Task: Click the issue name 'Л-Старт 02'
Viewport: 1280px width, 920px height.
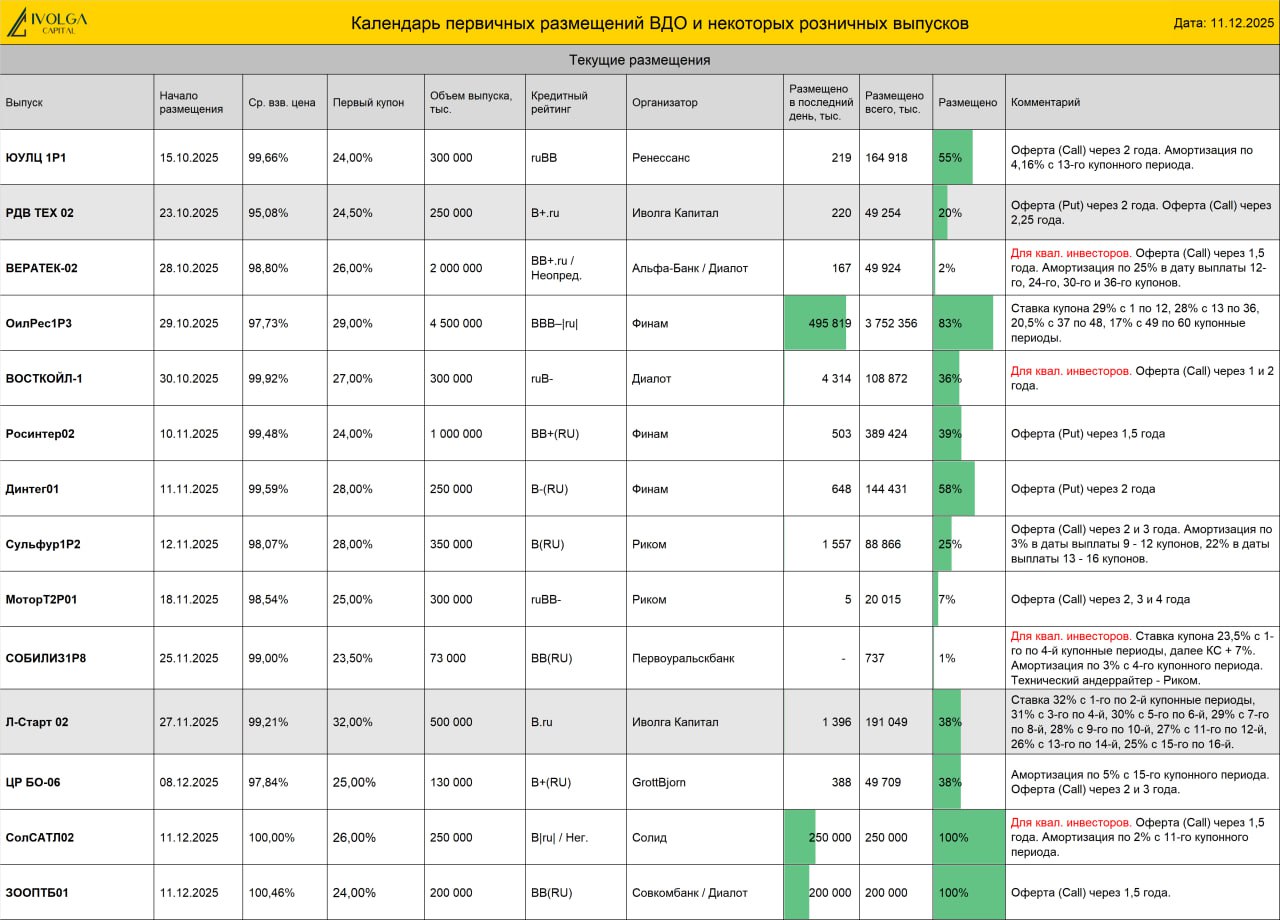Action: coord(36,722)
